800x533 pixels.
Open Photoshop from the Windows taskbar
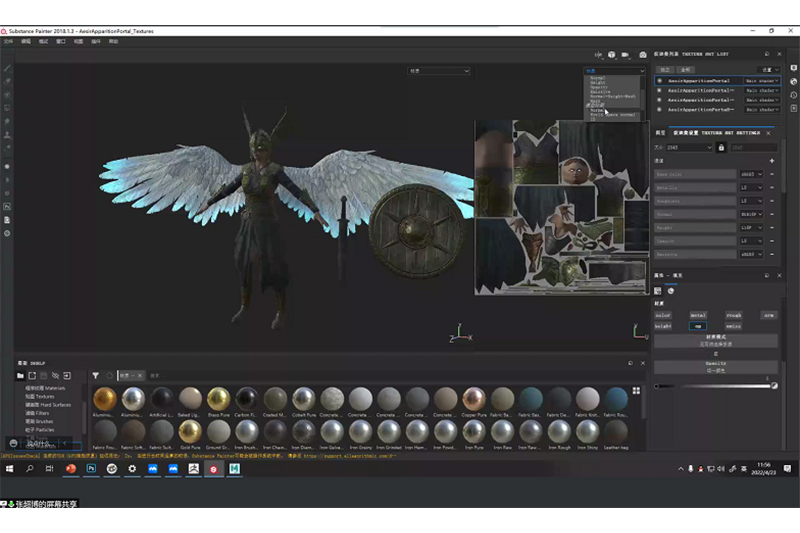[89, 468]
